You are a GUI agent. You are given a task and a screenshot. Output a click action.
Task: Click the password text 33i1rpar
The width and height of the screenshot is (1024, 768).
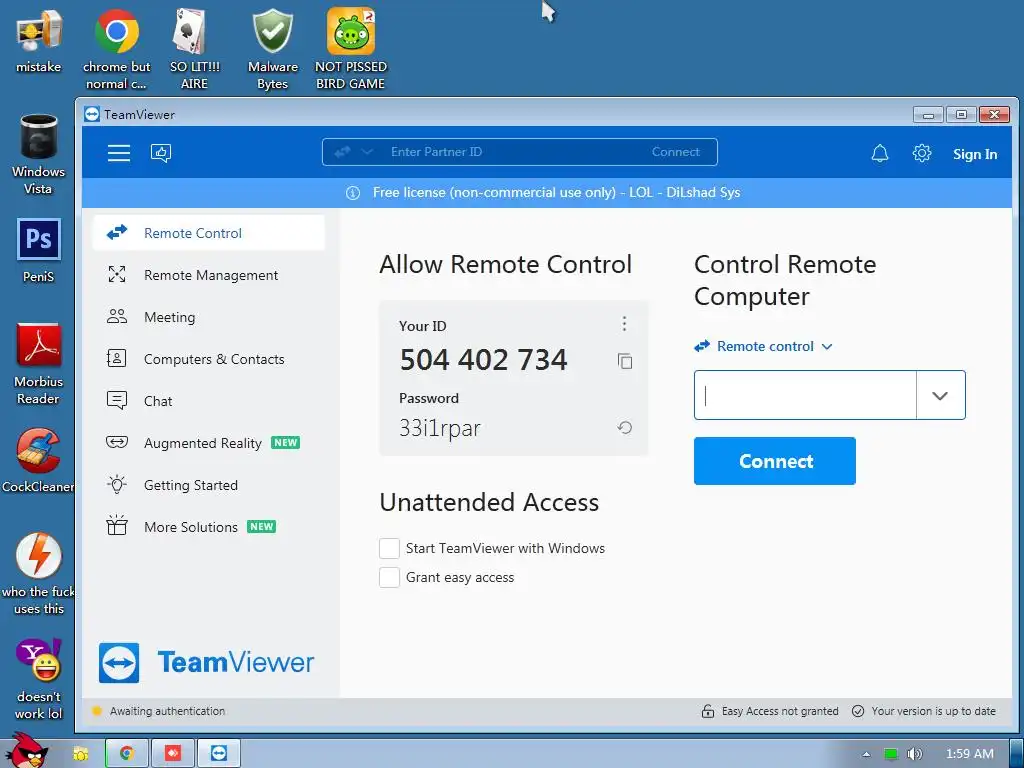(x=440, y=428)
